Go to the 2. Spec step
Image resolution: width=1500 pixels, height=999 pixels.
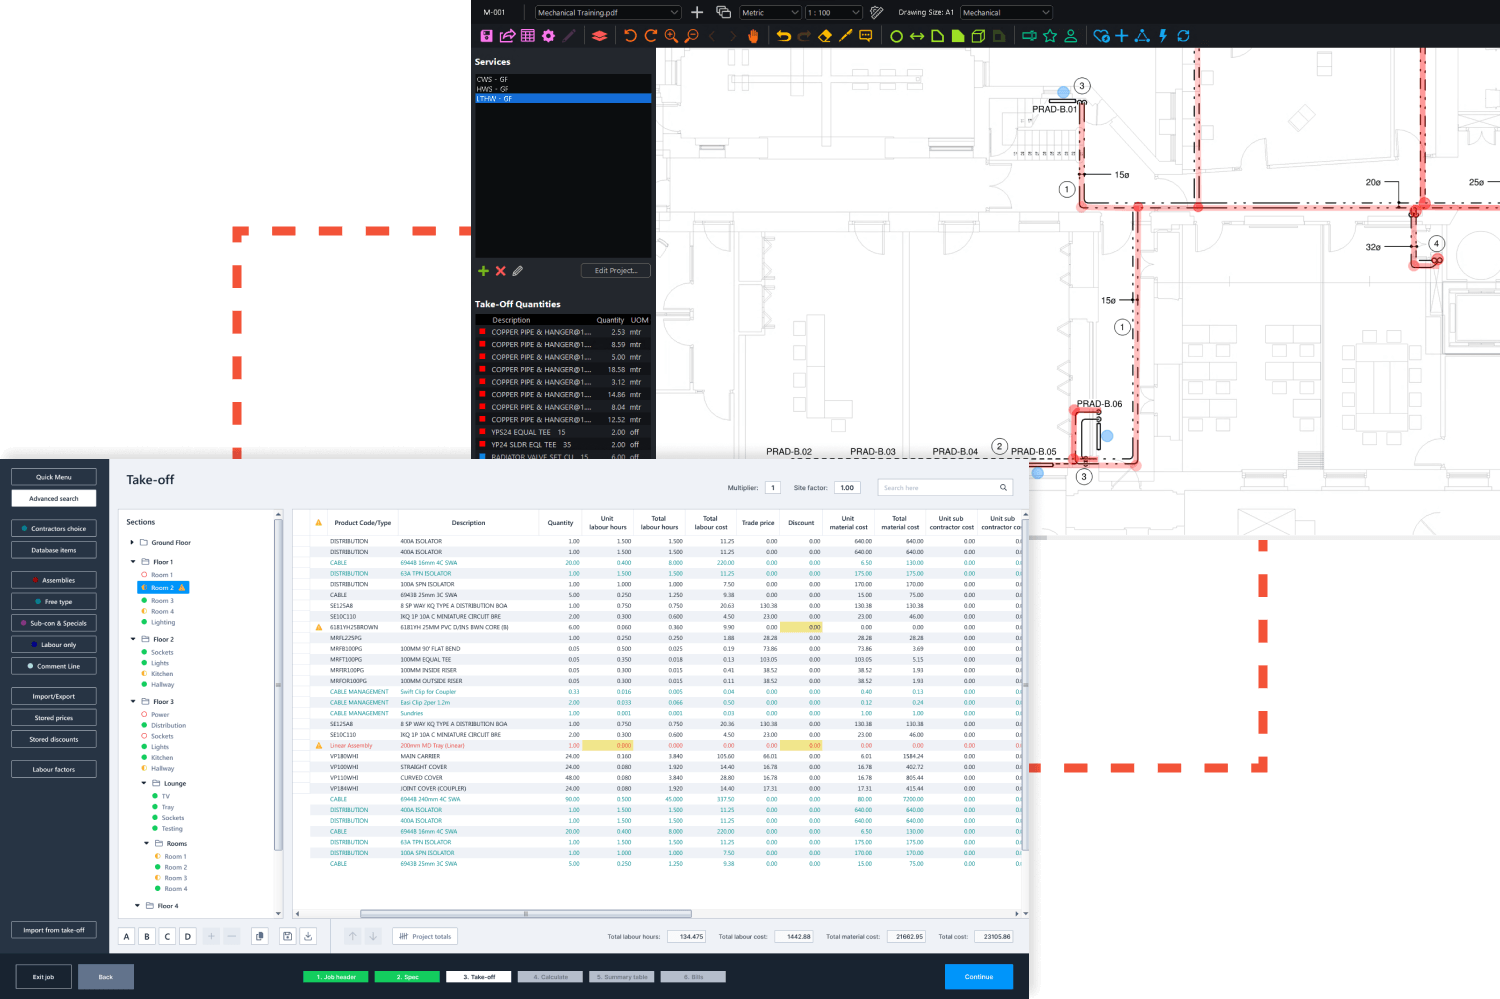tap(406, 977)
